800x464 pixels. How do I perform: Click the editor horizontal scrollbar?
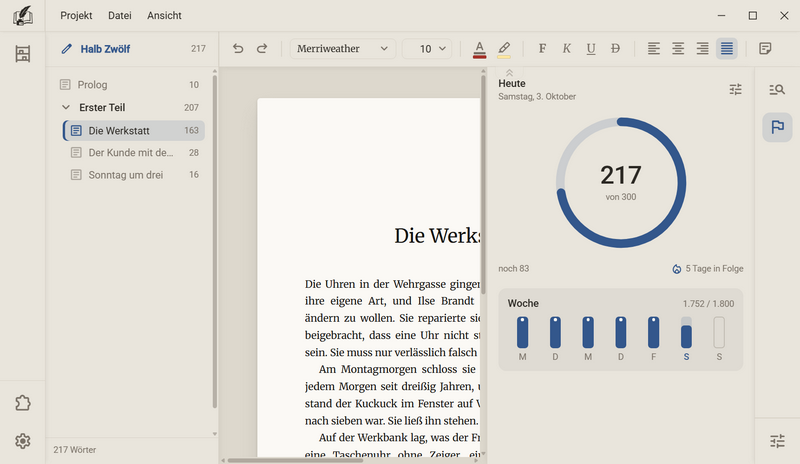(295, 460)
